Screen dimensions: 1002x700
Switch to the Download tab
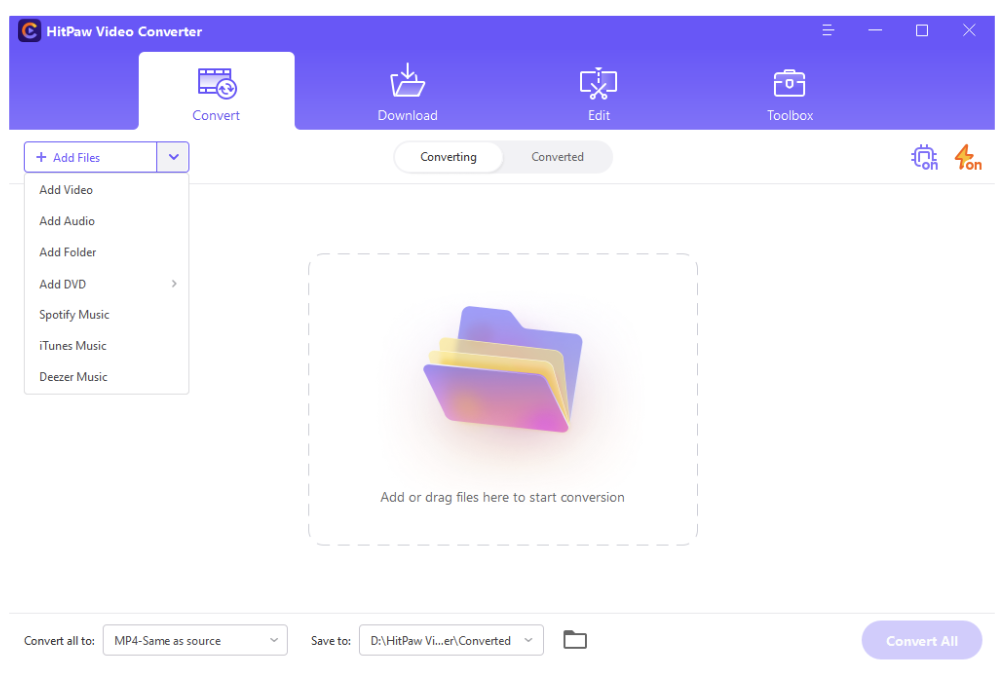407,91
